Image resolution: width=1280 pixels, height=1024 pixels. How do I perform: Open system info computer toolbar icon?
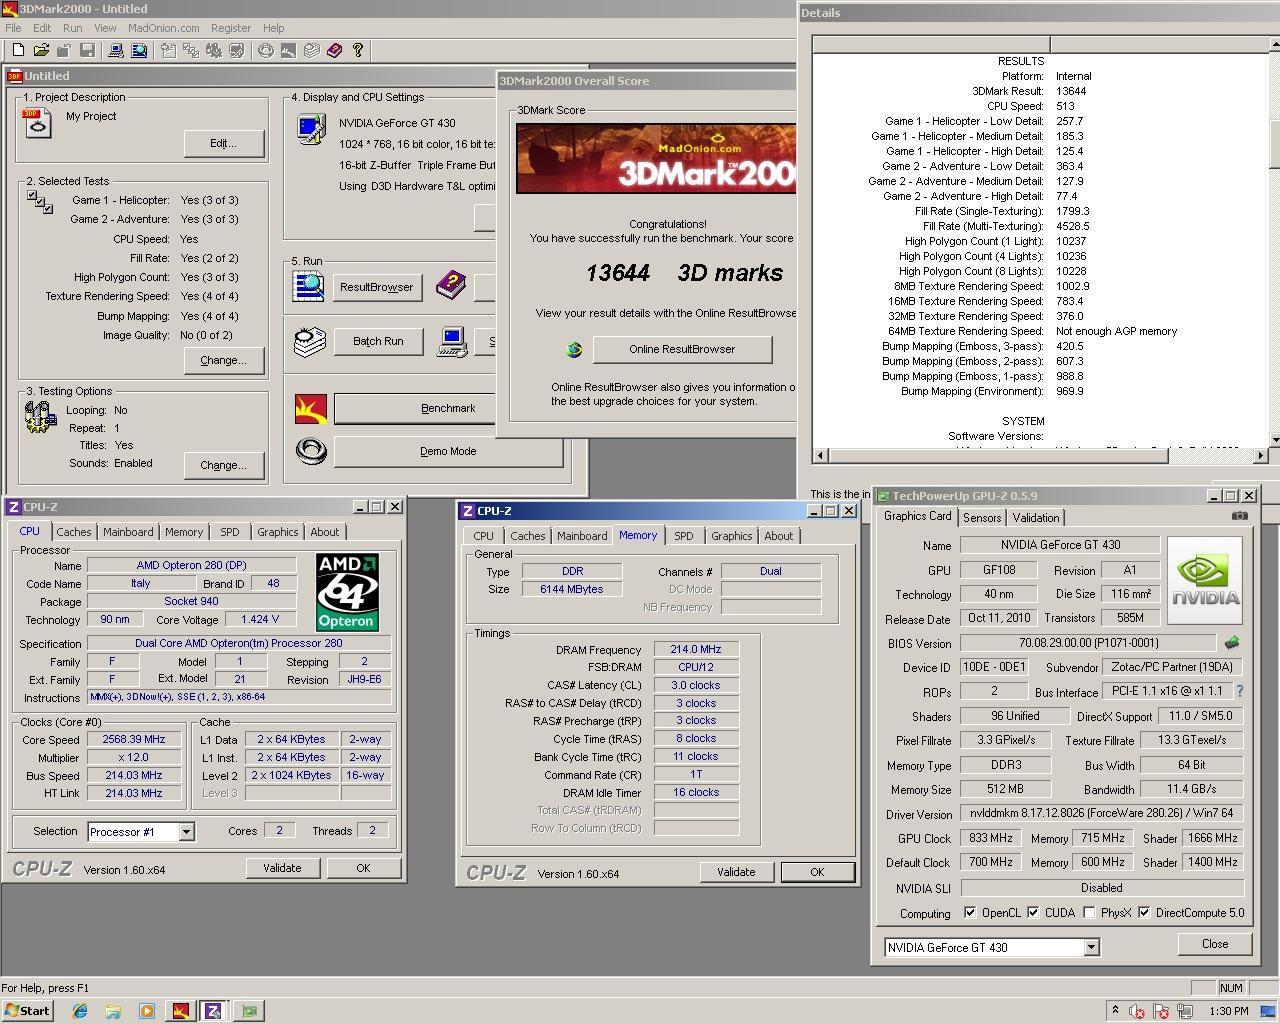[116, 50]
